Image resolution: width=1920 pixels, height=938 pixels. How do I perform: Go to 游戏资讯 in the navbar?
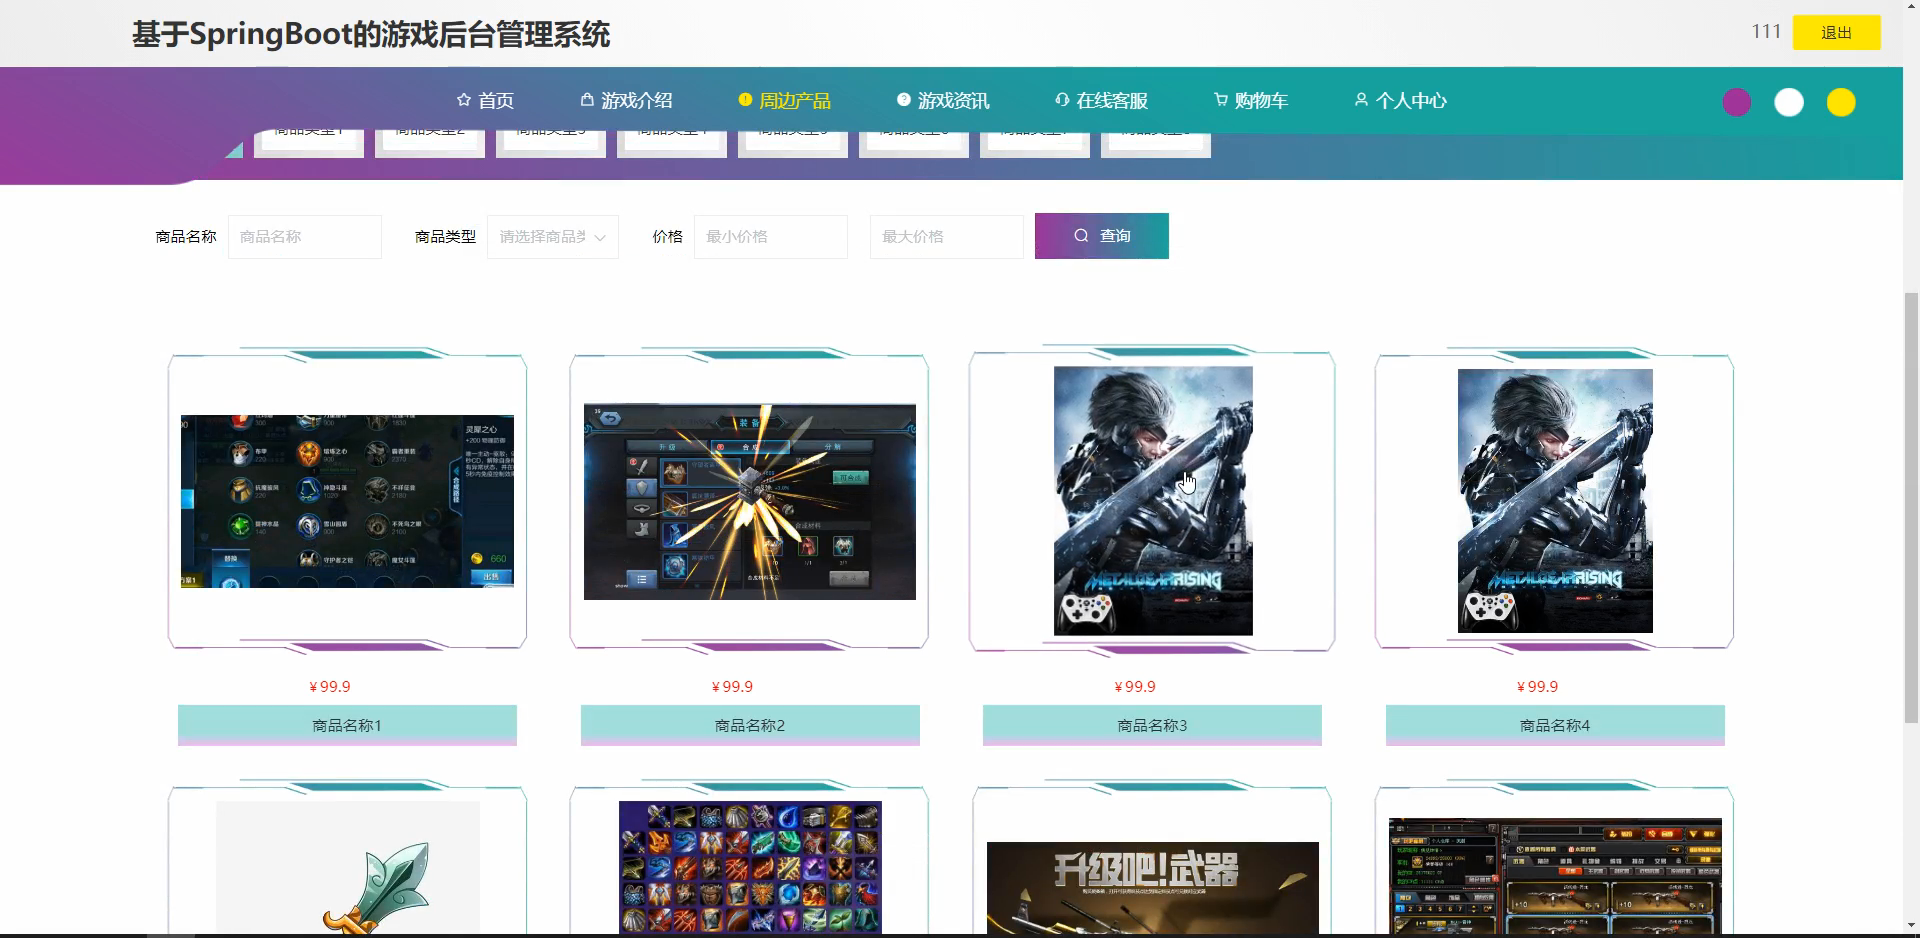point(943,101)
